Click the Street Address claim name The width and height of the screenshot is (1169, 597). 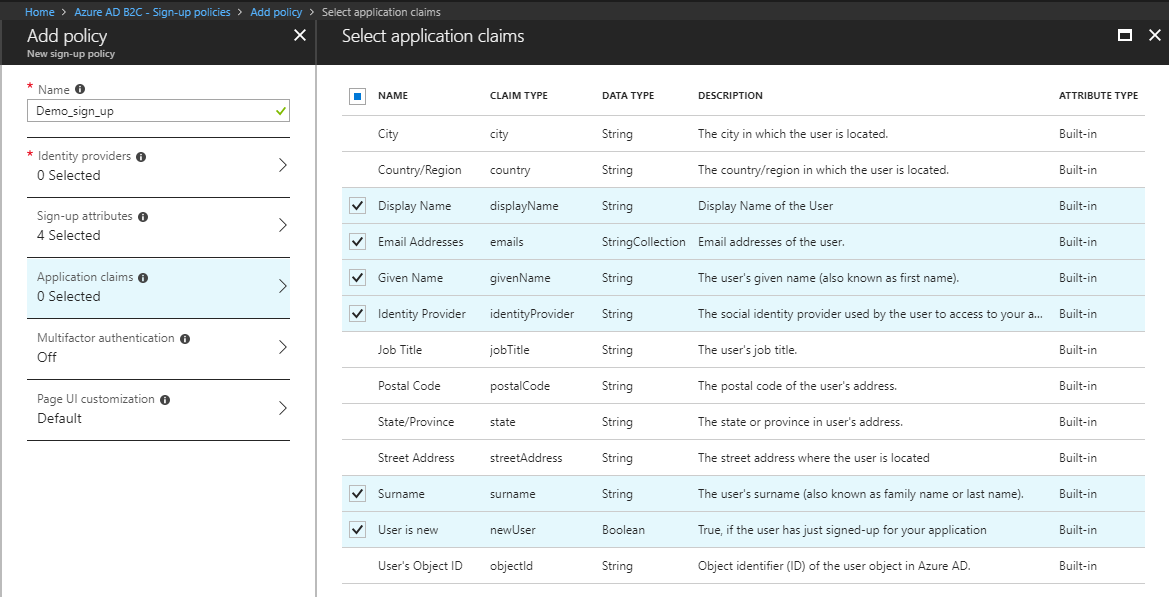pos(416,458)
